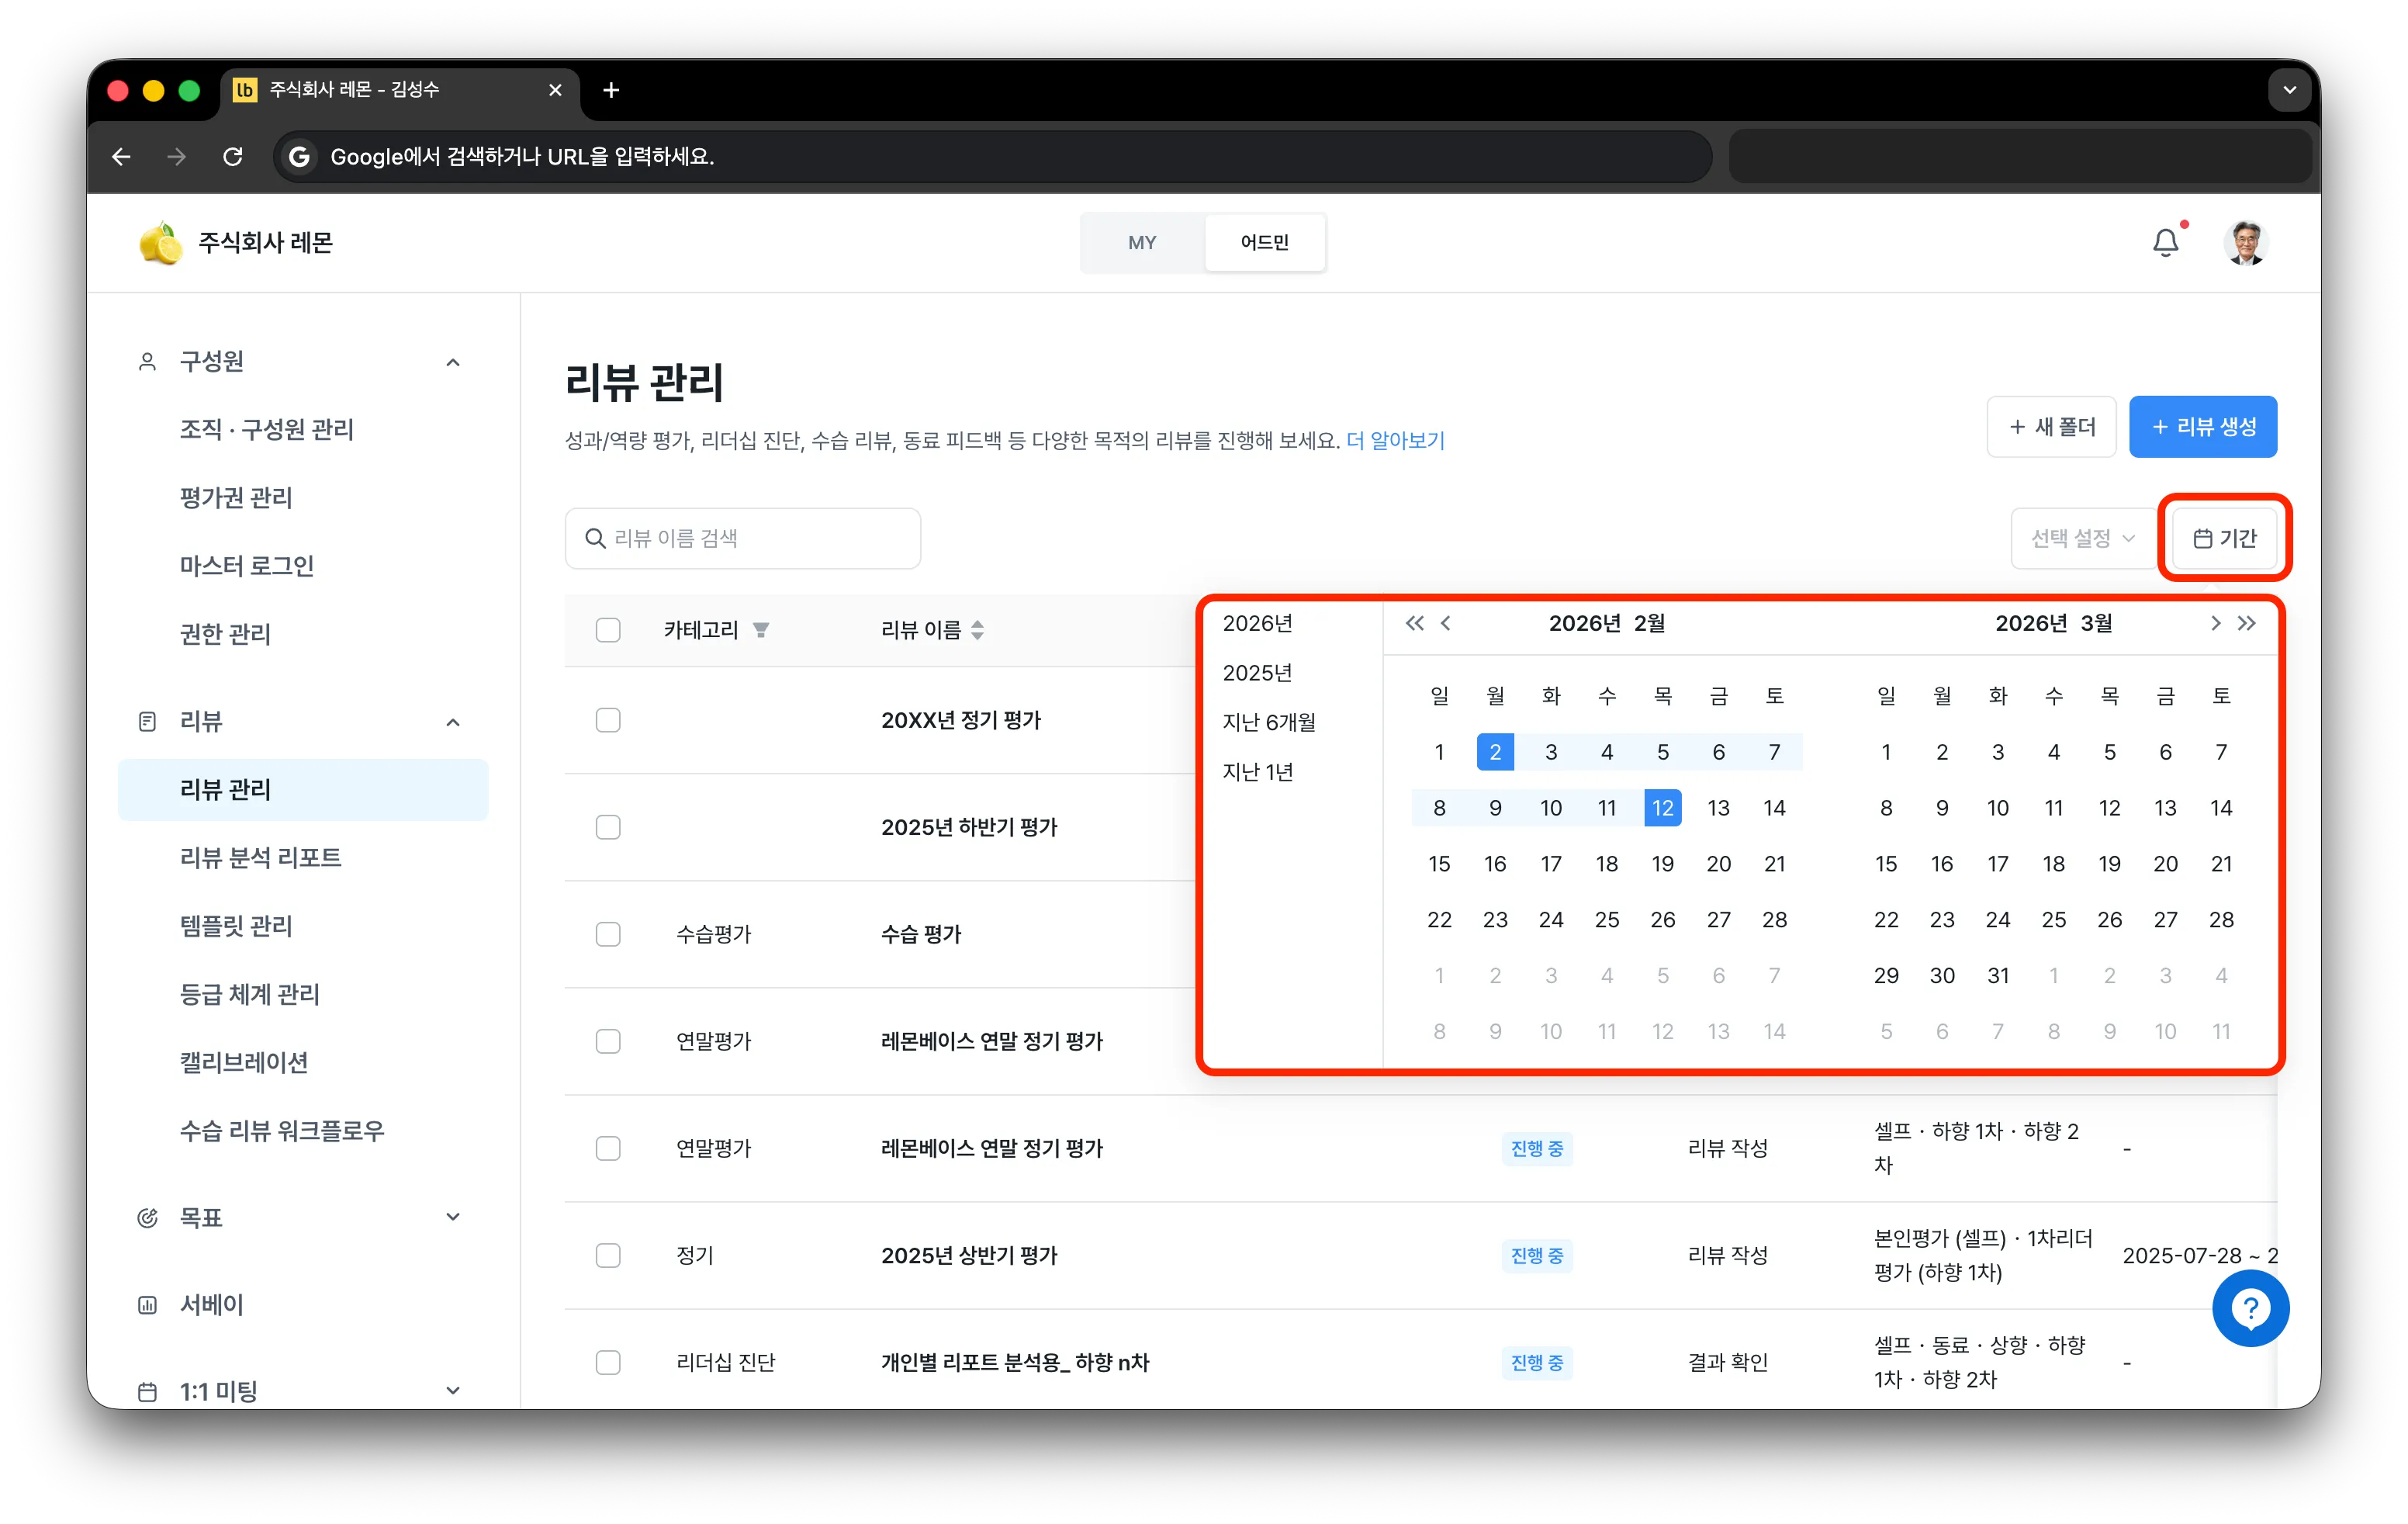Jump to next year with double-right arrows
Viewport: 2408px width, 1524px height.
point(2247,623)
